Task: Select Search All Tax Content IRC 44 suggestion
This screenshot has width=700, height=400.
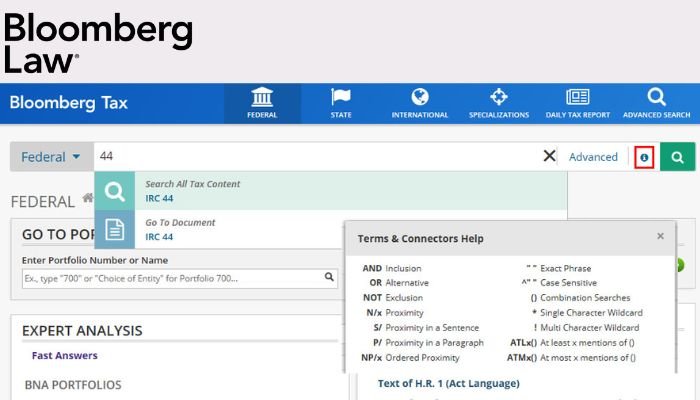Action: [x=330, y=191]
